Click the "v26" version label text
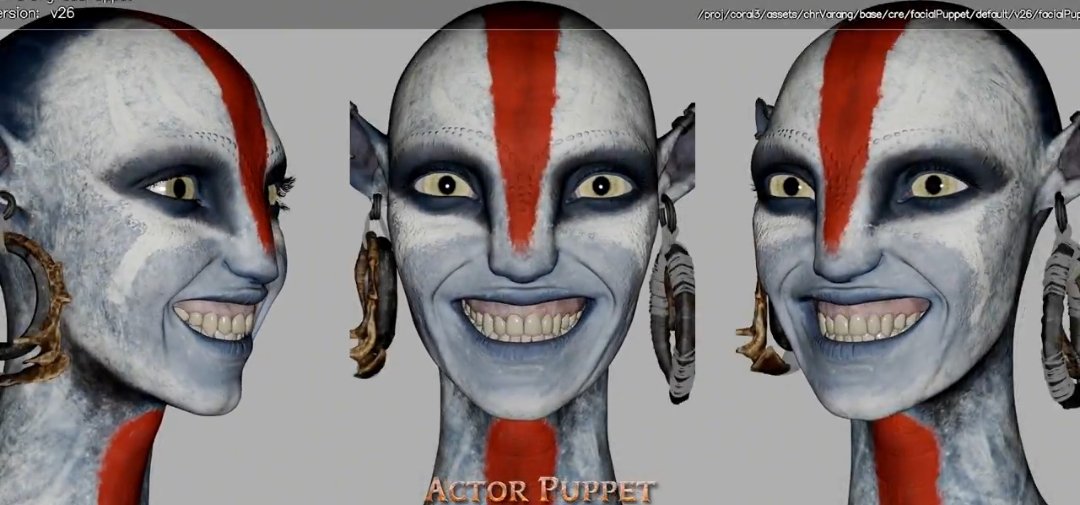This screenshot has height=505, width=1080. (62, 13)
